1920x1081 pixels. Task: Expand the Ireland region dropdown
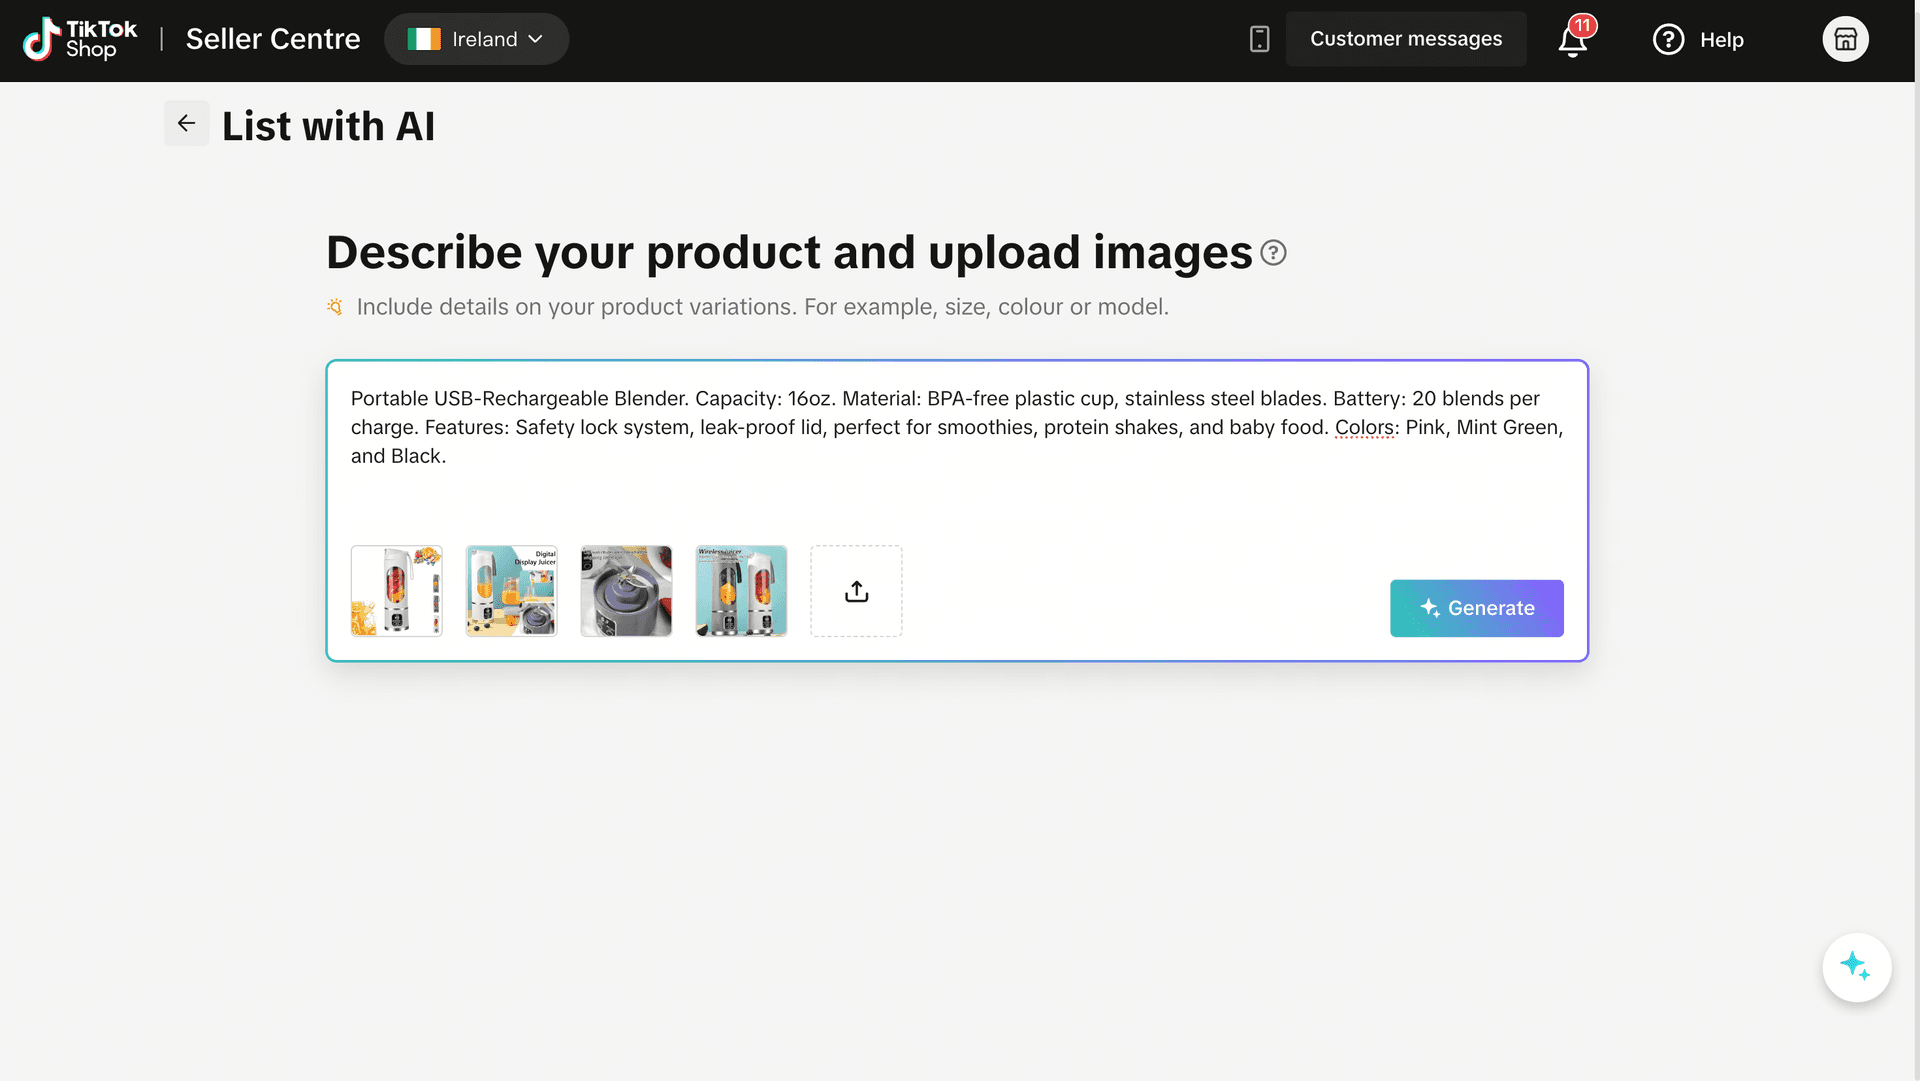coord(476,39)
